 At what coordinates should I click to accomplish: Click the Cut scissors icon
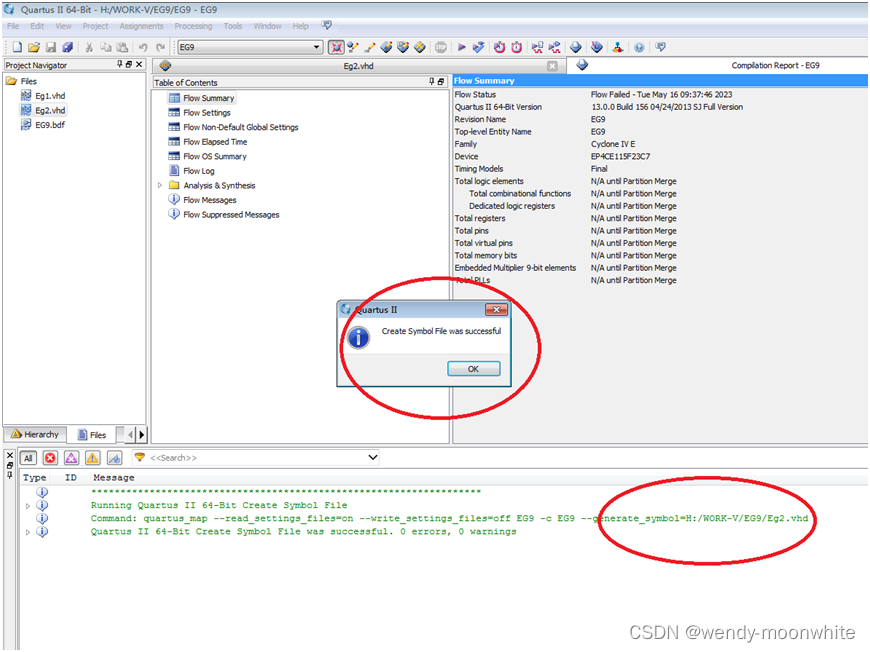pyautogui.click(x=89, y=47)
